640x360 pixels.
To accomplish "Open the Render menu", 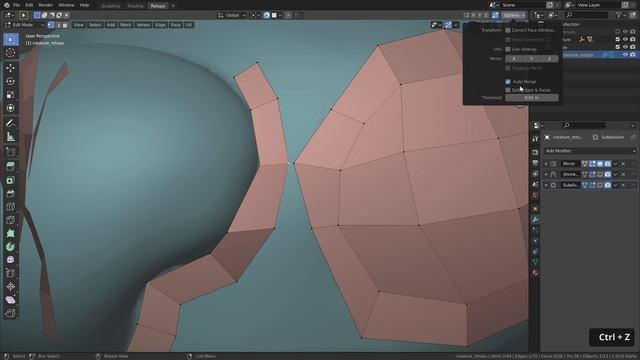I will (x=45, y=5).
